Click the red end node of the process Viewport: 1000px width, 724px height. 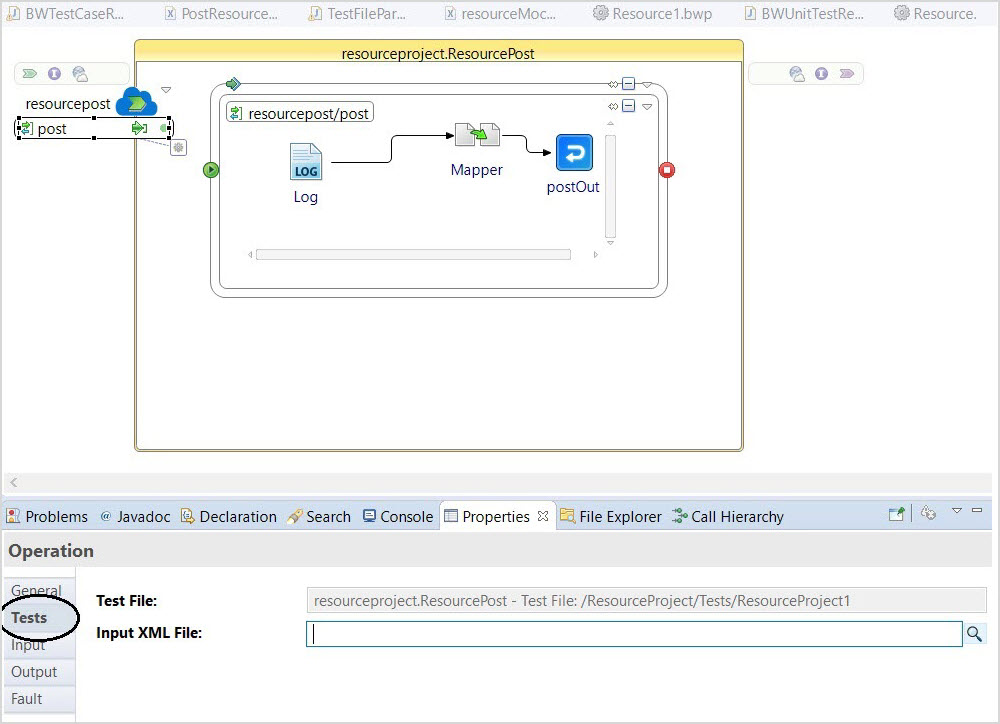click(667, 170)
